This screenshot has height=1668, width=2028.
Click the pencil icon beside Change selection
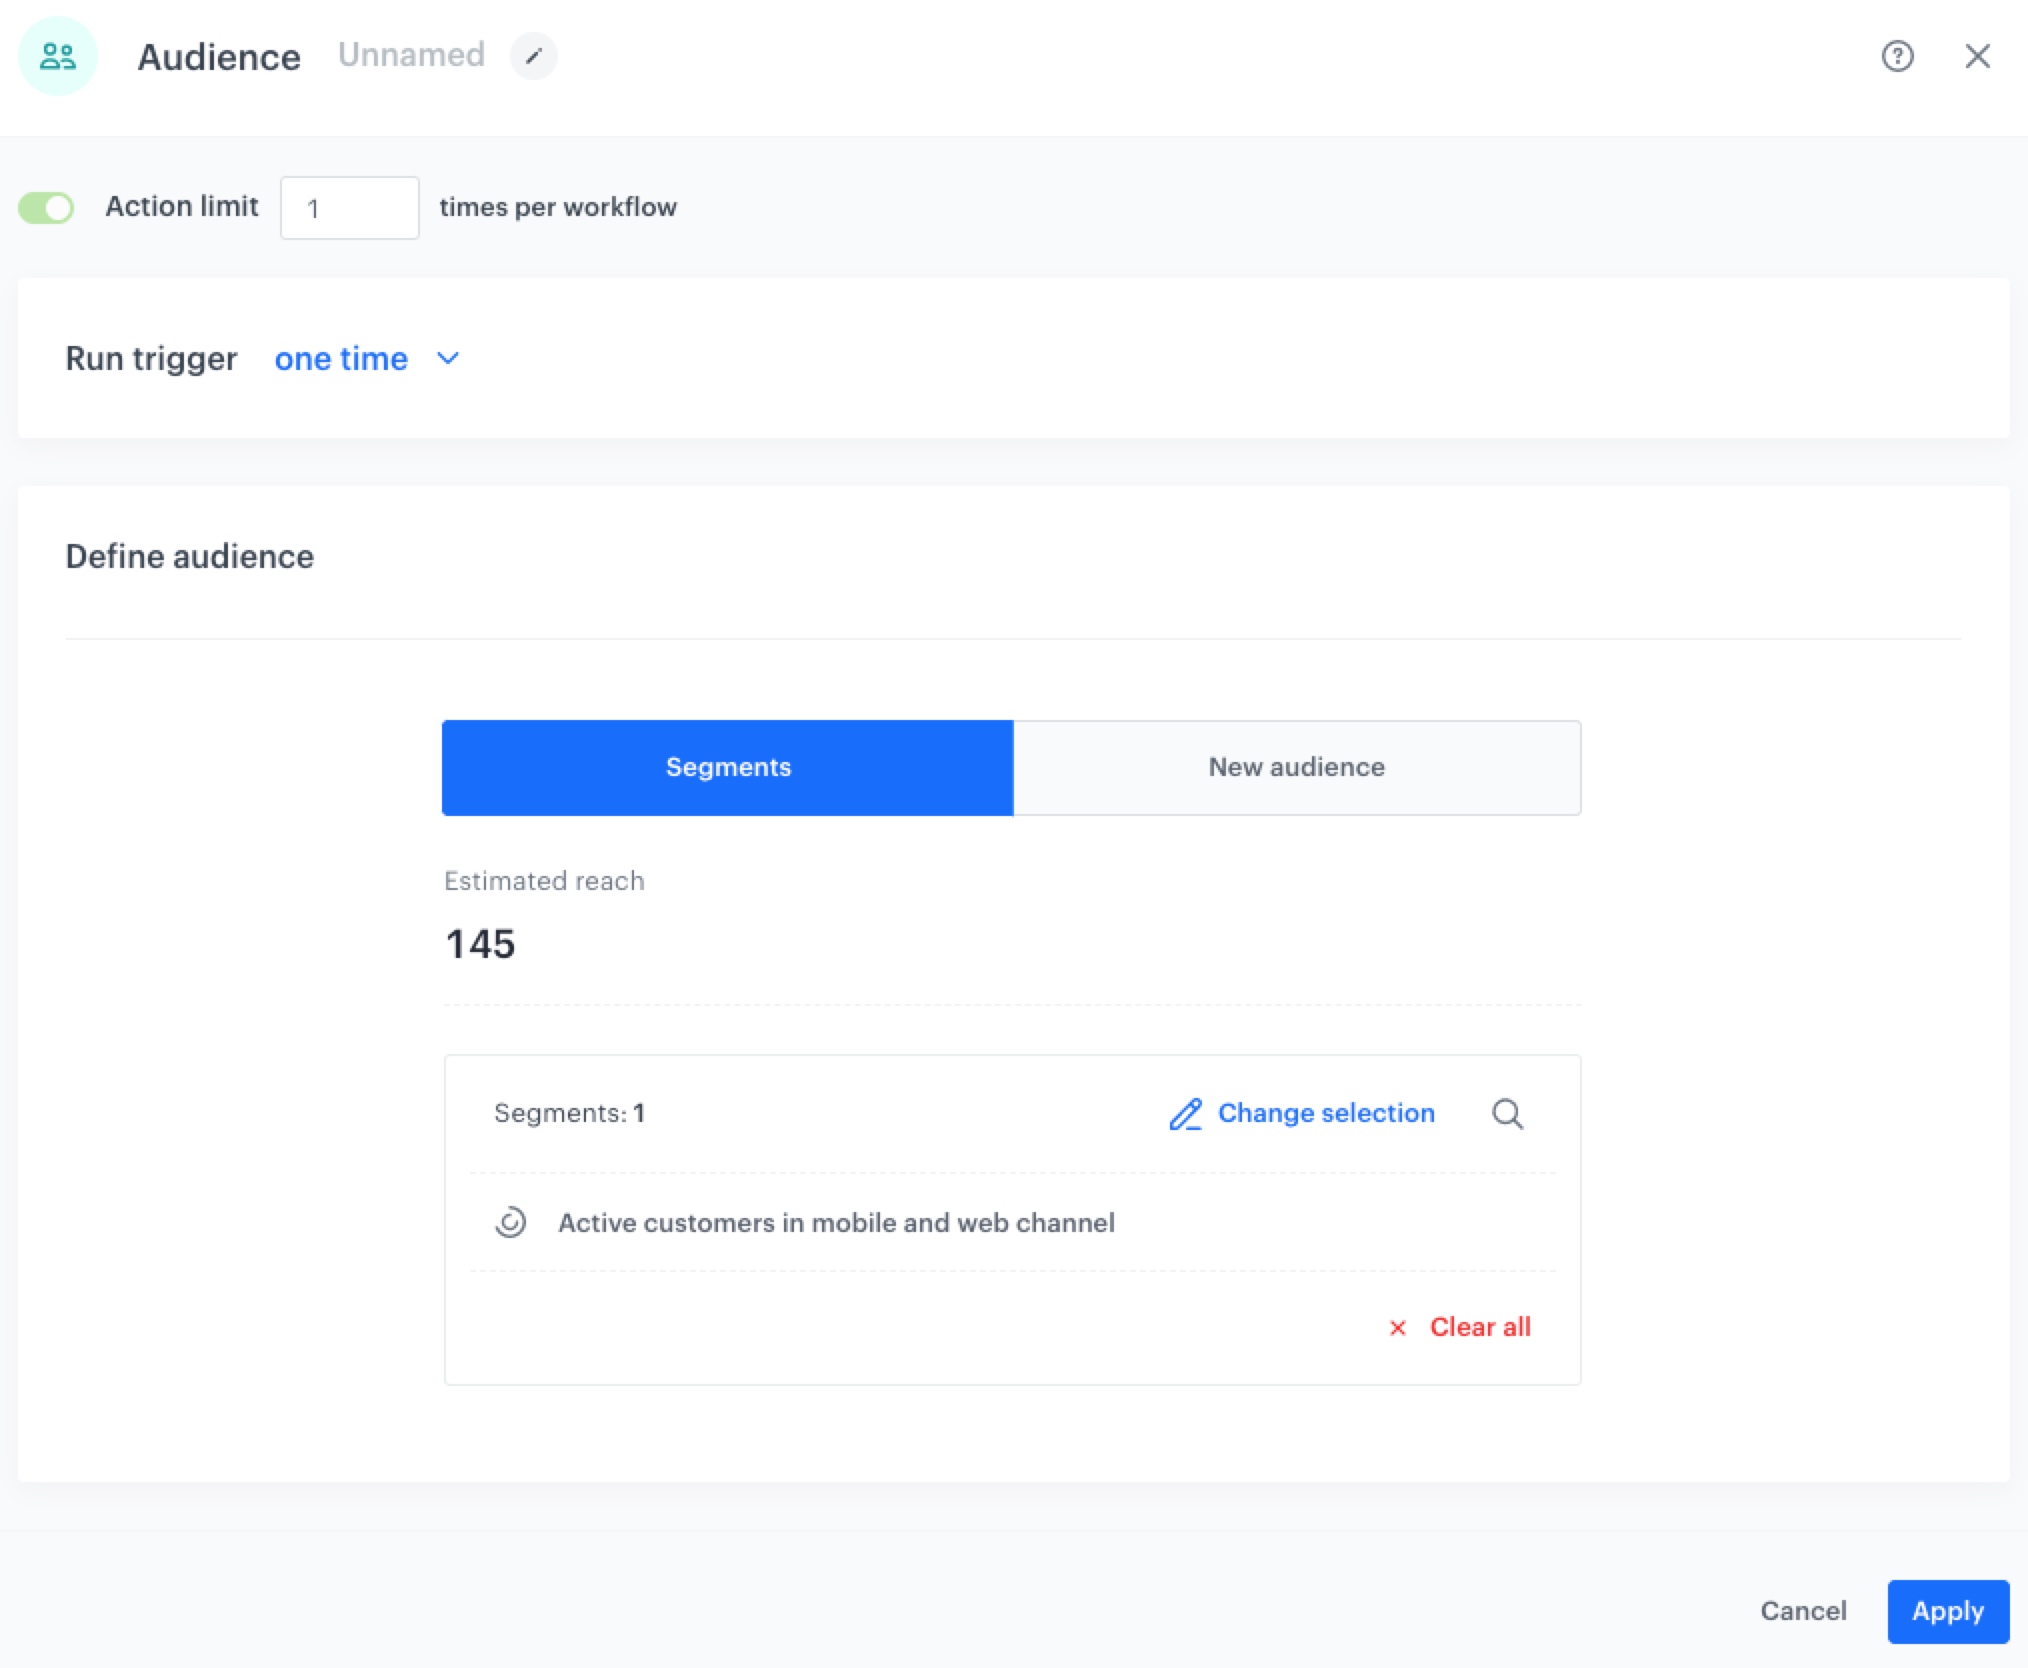(x=1185, y=1113)
